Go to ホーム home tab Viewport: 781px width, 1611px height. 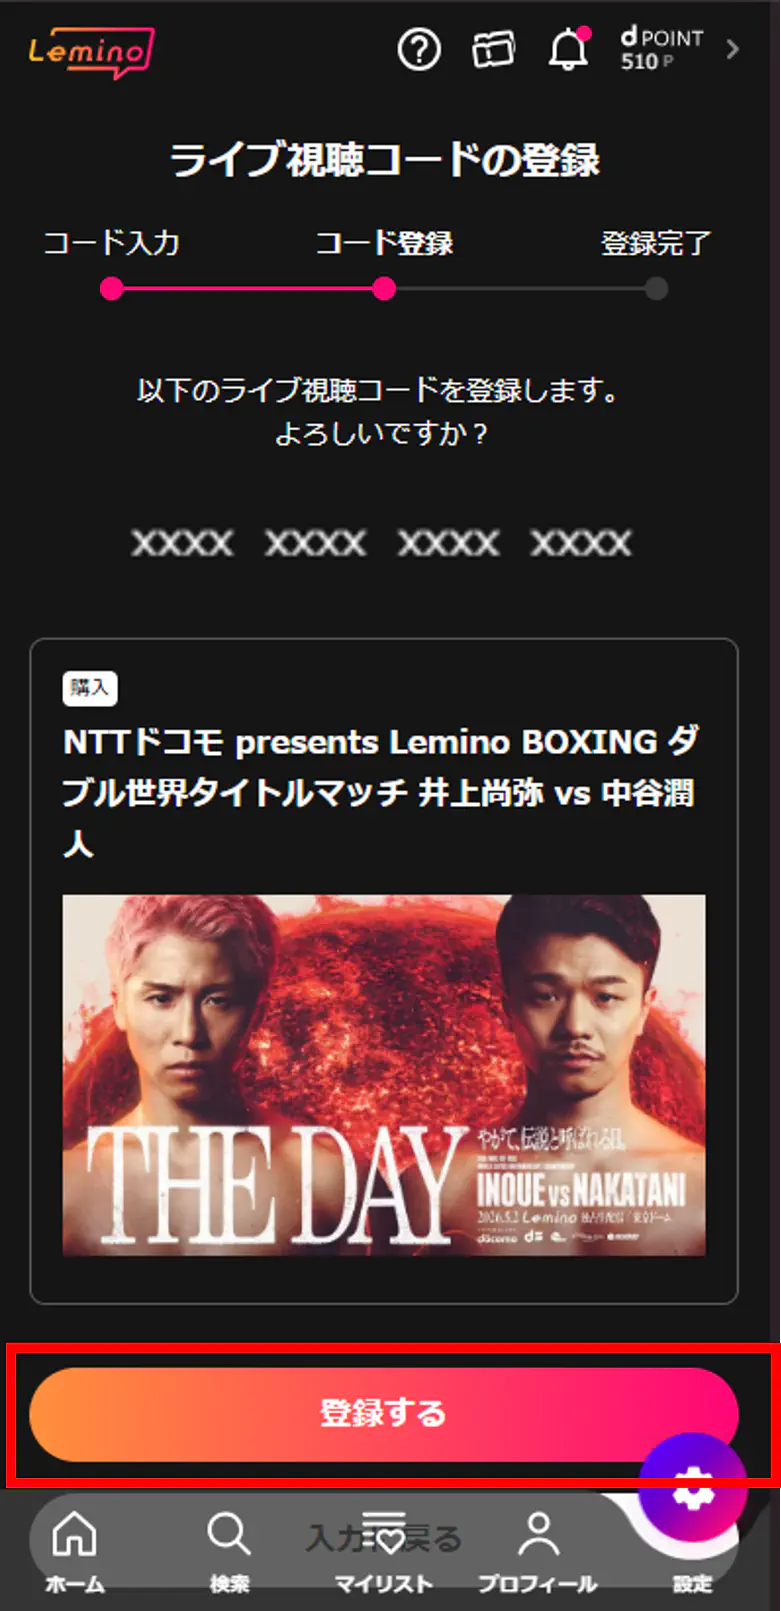coord(75,1551)
